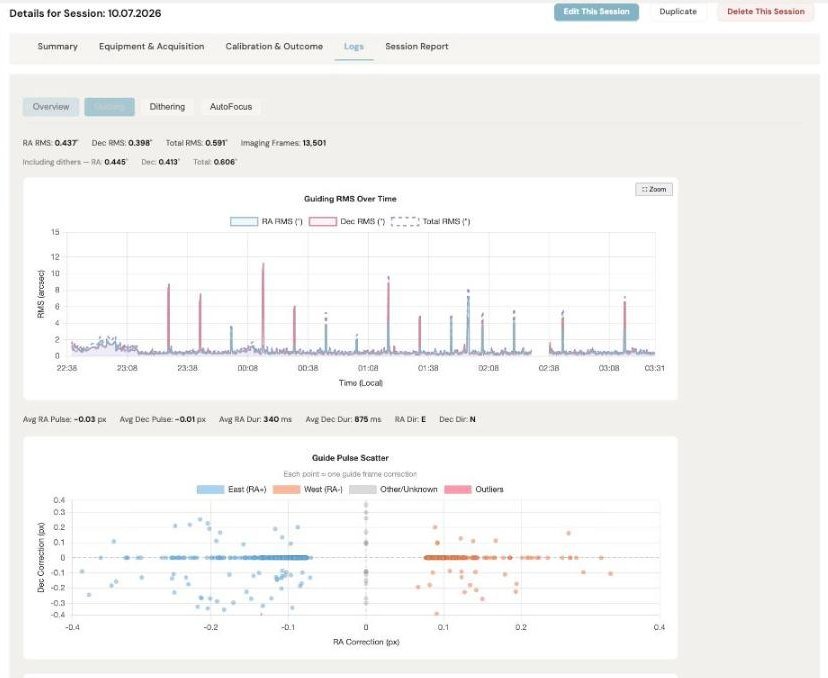Viewport: 828px width, 678px height.
Task: Click Delete This Session
Action: (x=766, y=12)
